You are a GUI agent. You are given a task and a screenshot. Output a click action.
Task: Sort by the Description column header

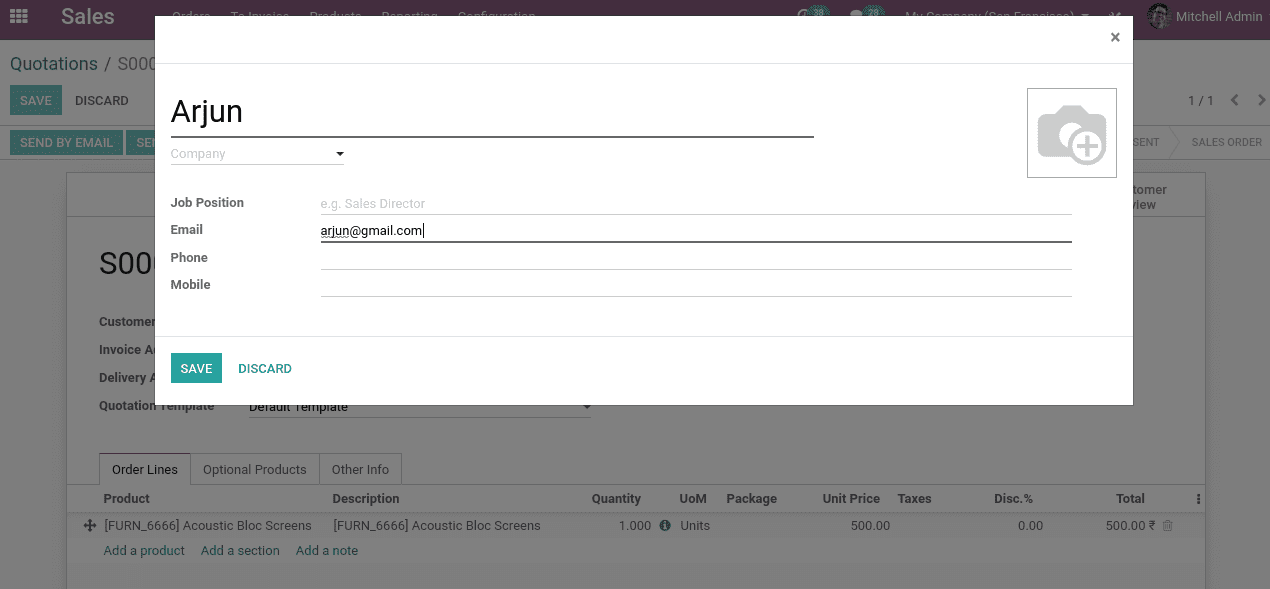(366, 498)
